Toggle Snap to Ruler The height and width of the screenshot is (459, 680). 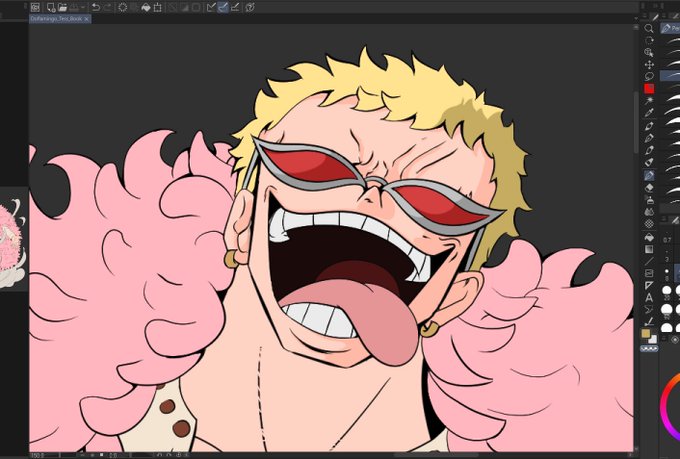point(211,7)
